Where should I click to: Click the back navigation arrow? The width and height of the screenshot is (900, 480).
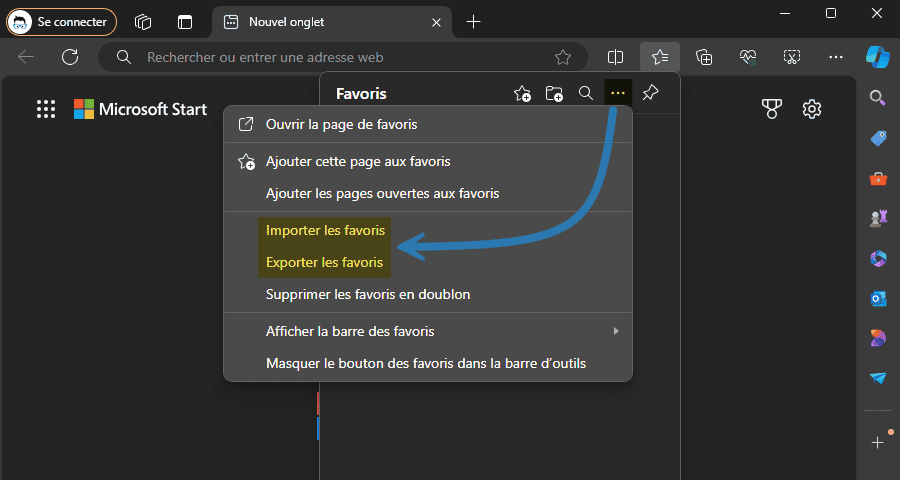(26, 57)
